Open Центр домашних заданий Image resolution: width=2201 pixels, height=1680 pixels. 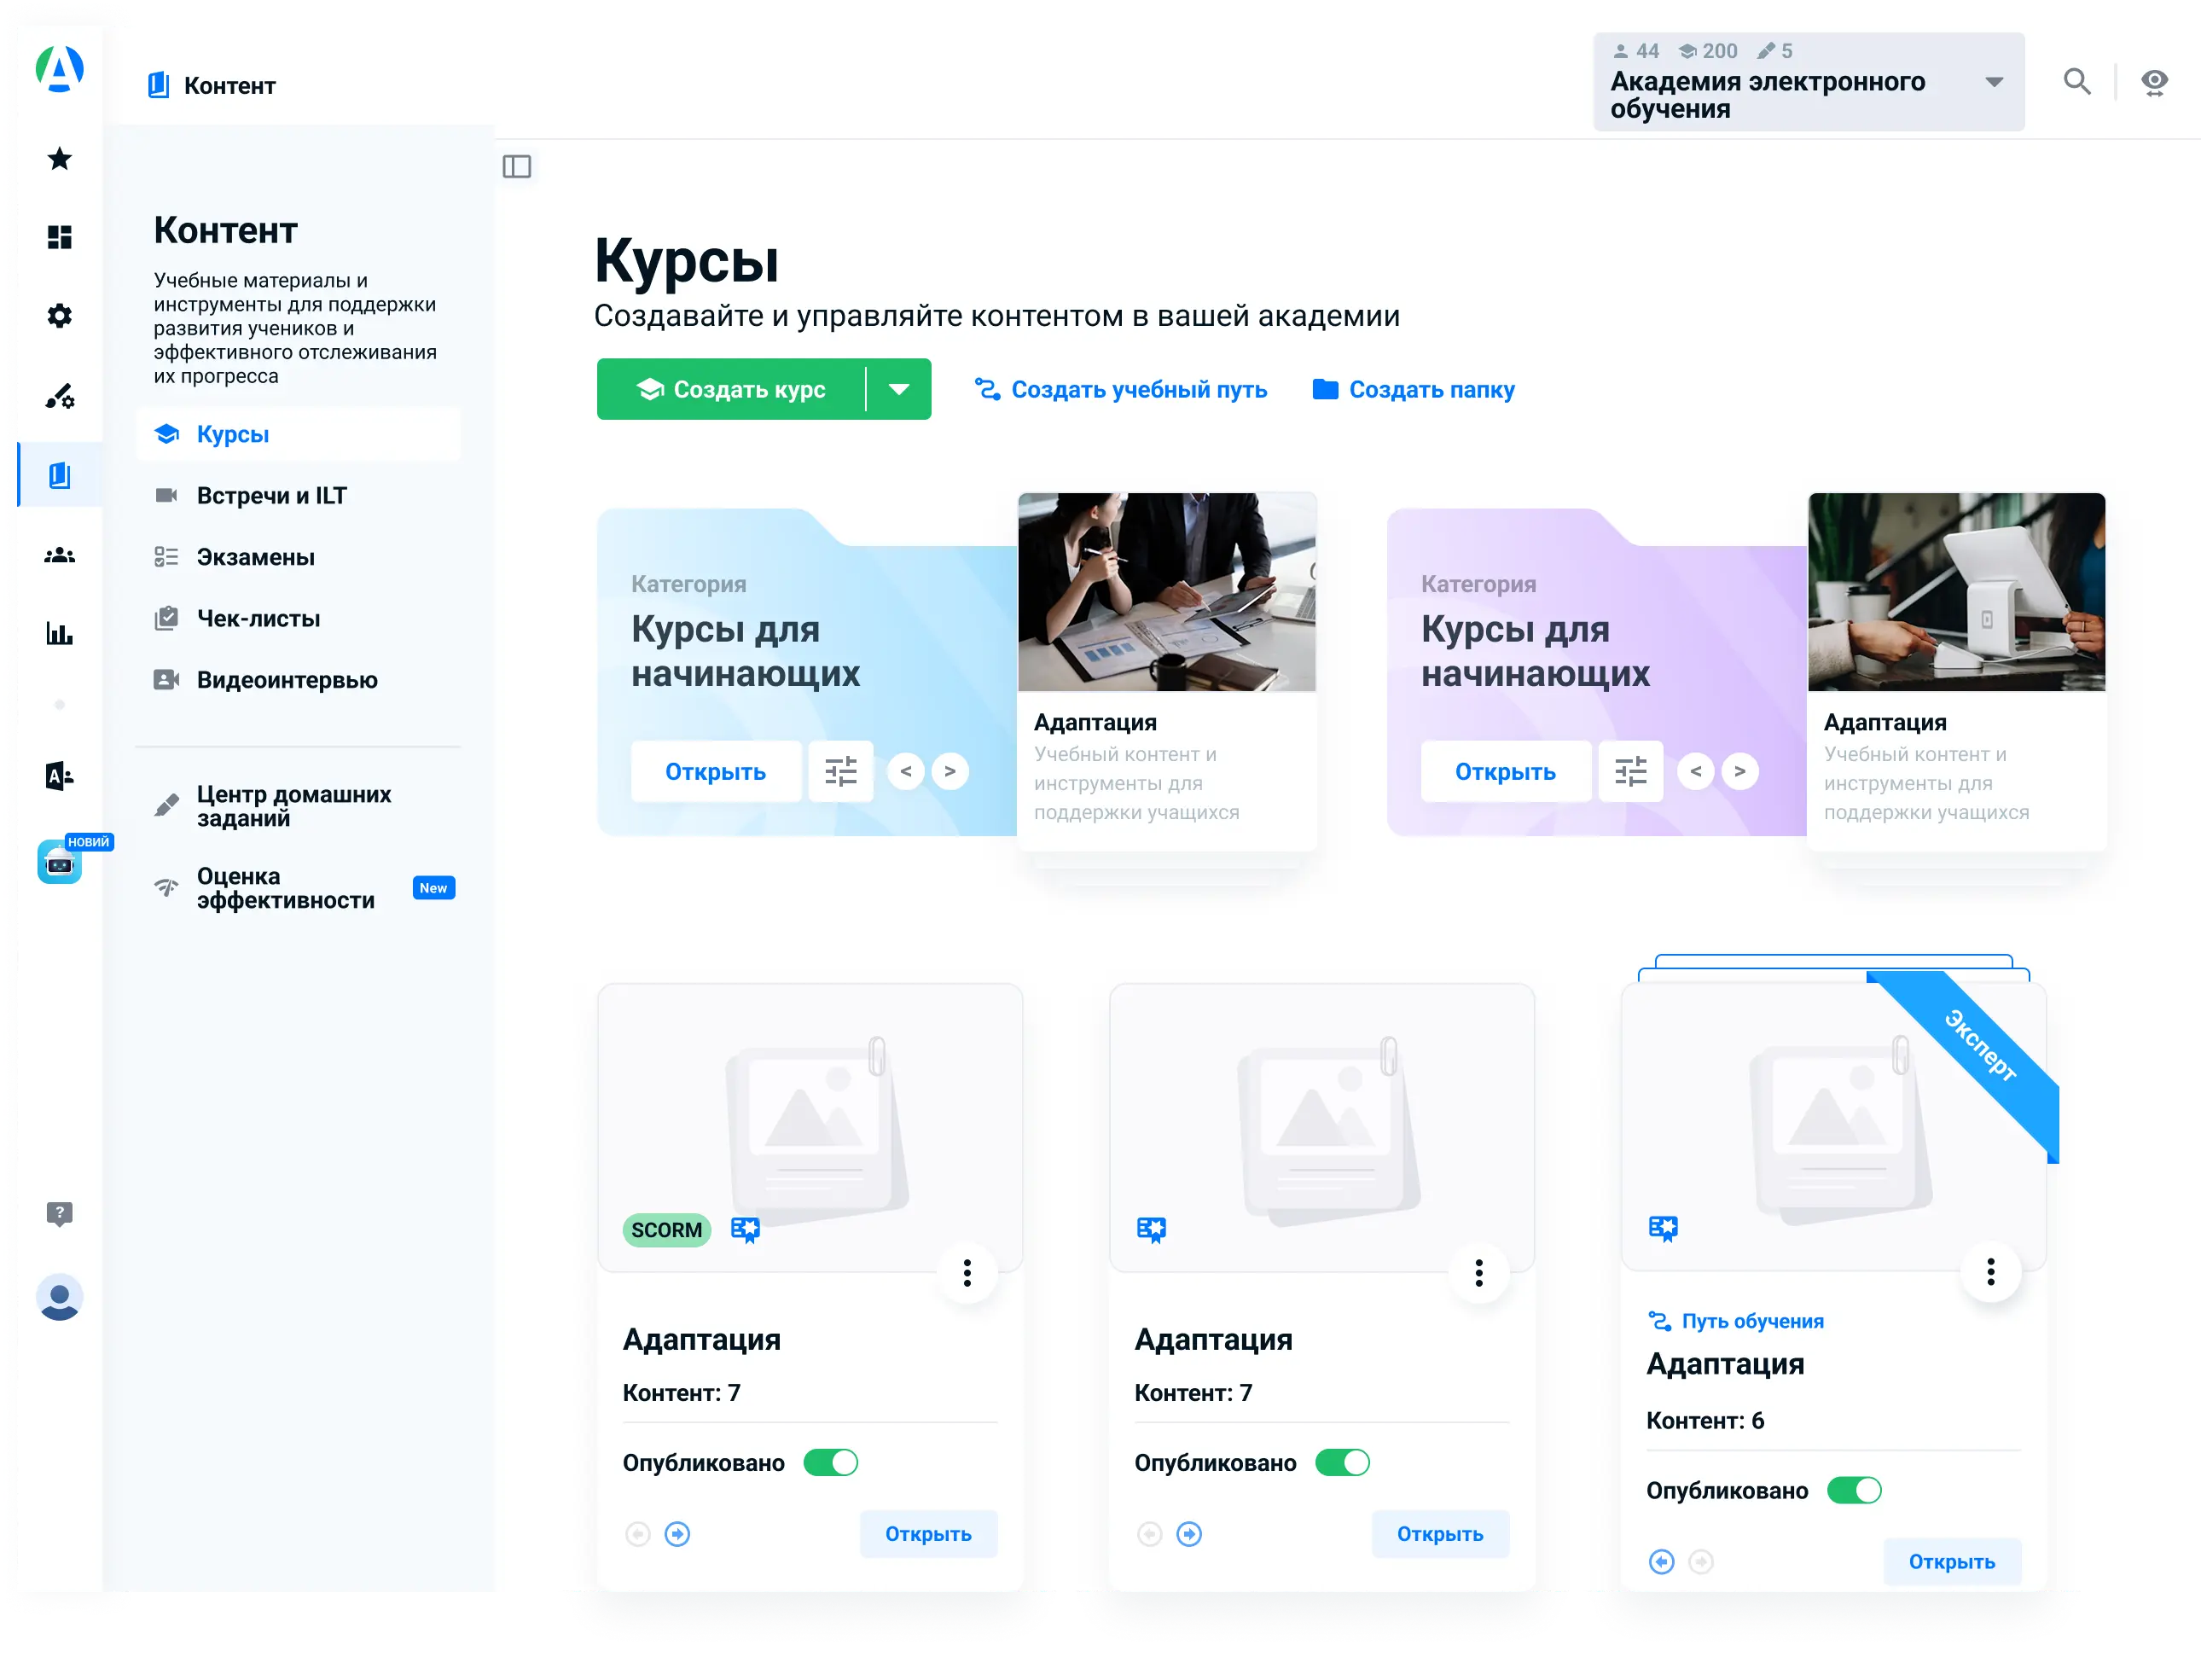coord(298,806)
